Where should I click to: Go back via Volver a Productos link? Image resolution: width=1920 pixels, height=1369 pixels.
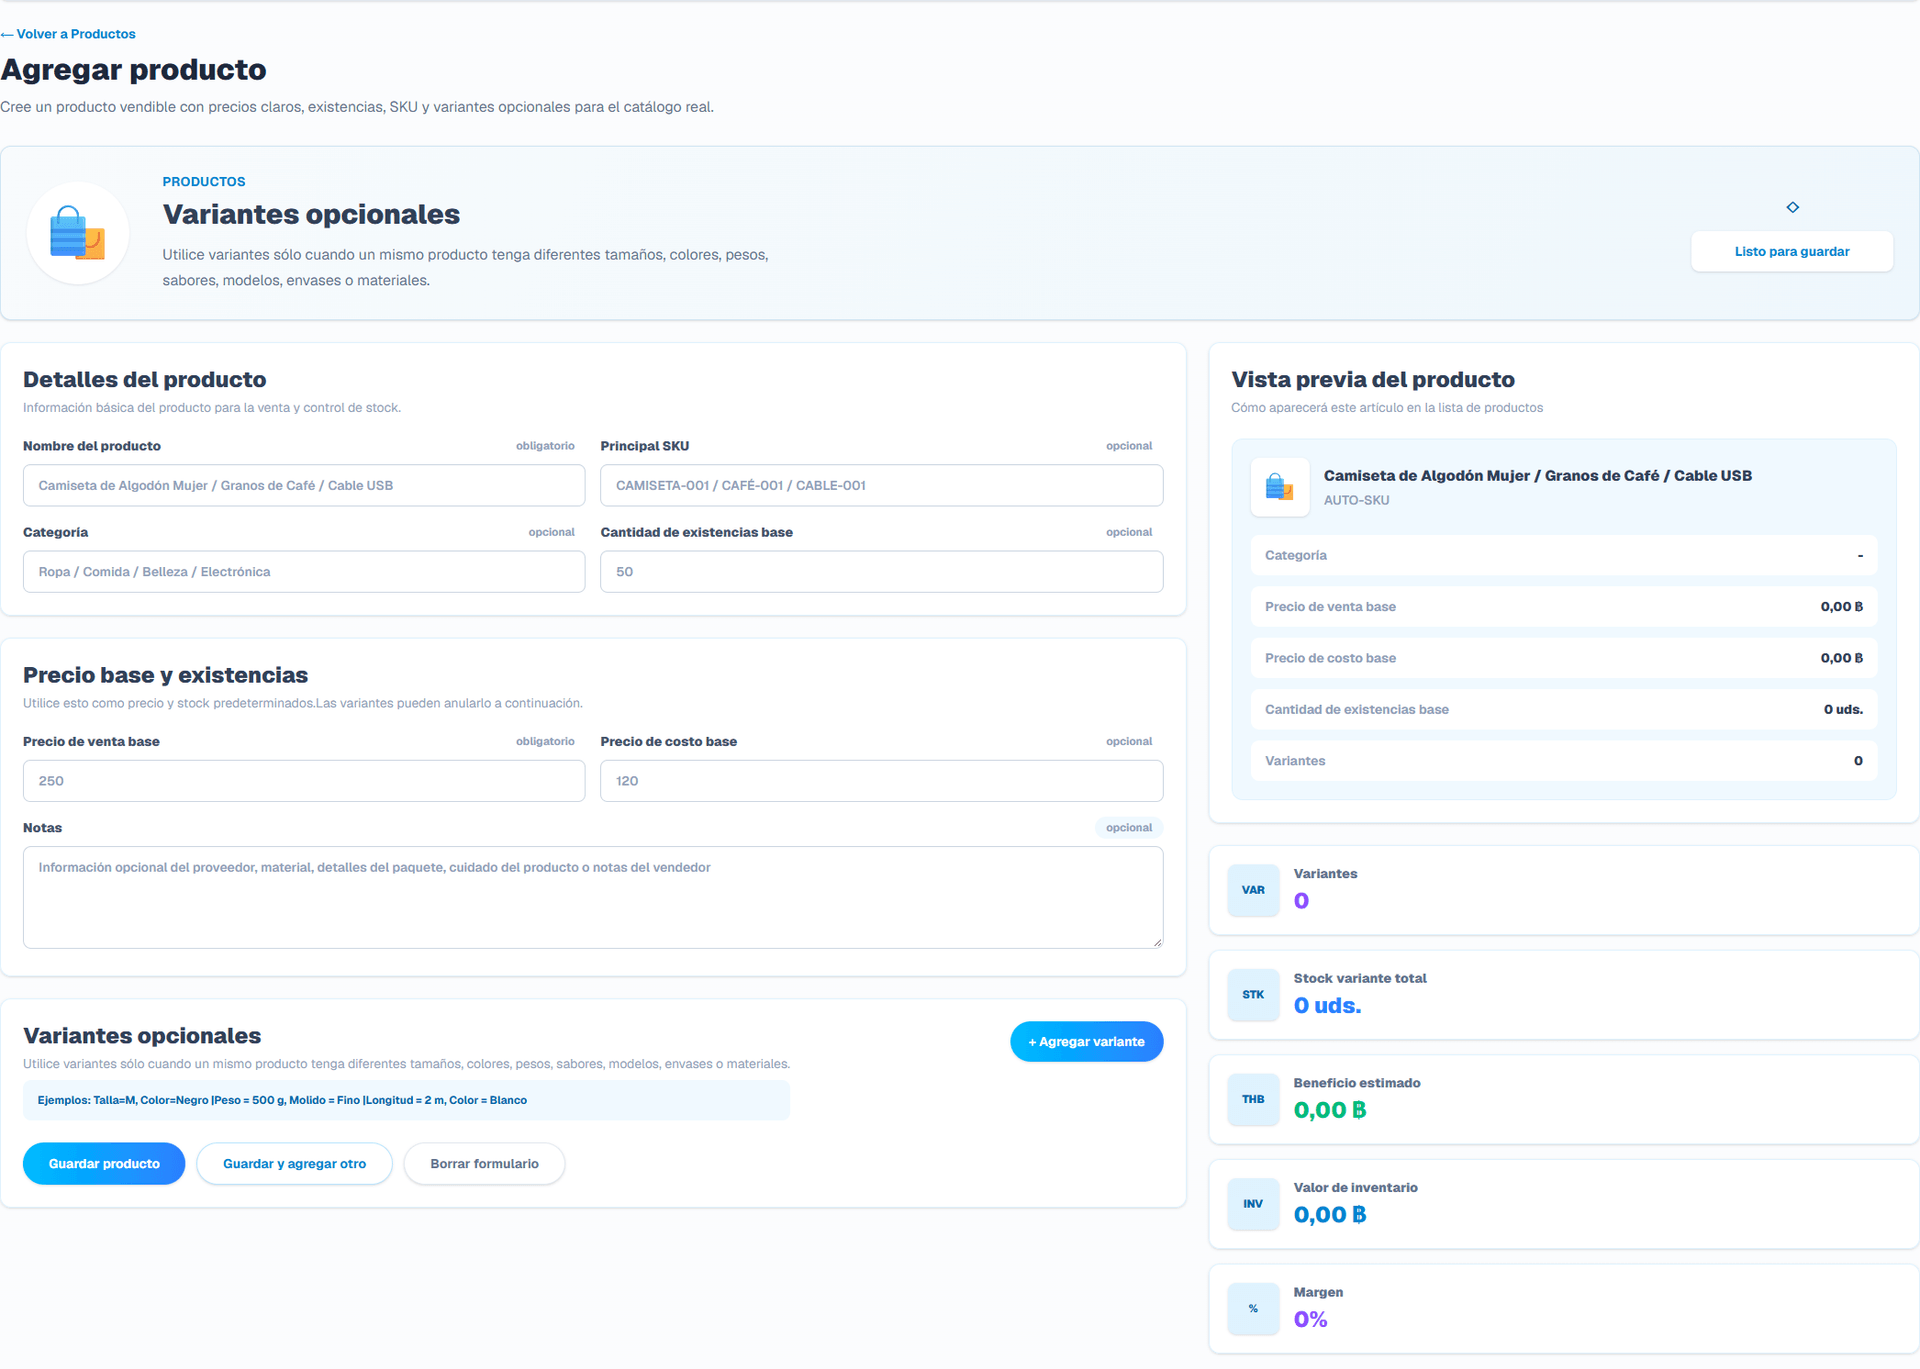pos(68,34)
